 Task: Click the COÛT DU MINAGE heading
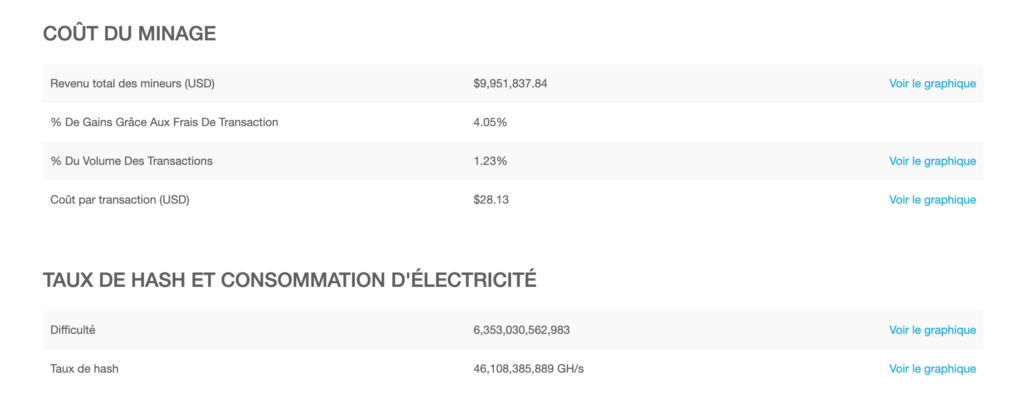click(129, 33)
